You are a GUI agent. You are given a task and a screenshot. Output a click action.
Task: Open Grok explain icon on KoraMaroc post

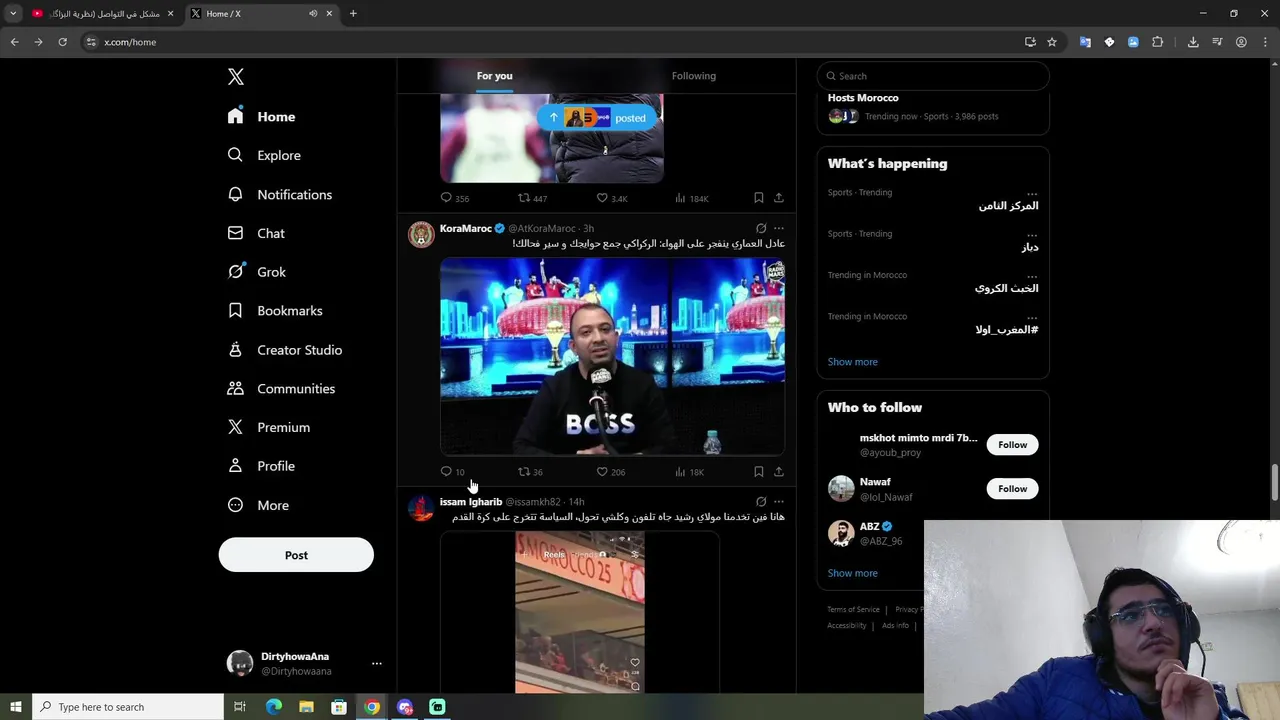761,228
